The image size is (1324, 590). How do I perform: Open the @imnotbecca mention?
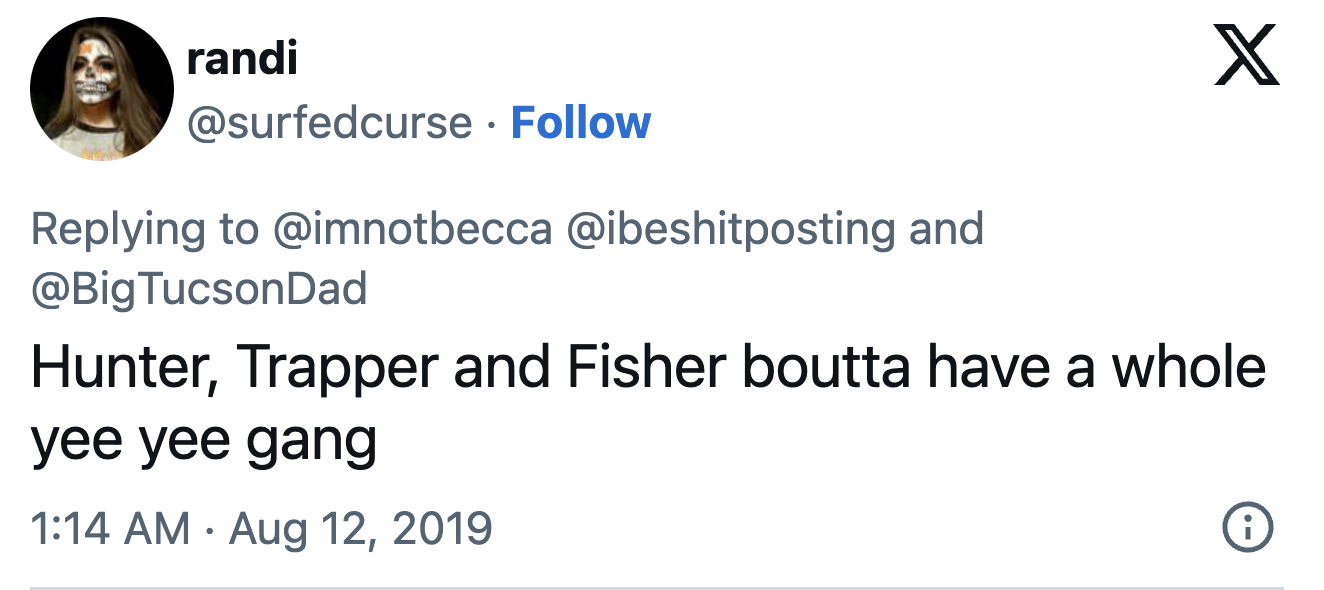[412, 229]
